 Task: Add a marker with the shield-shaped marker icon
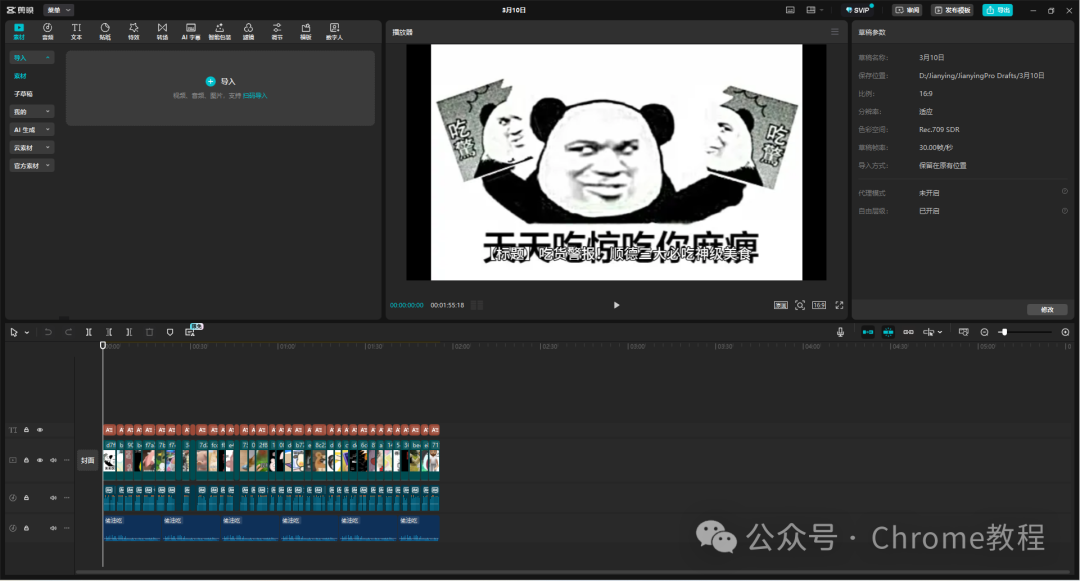[x=170, y=332]
